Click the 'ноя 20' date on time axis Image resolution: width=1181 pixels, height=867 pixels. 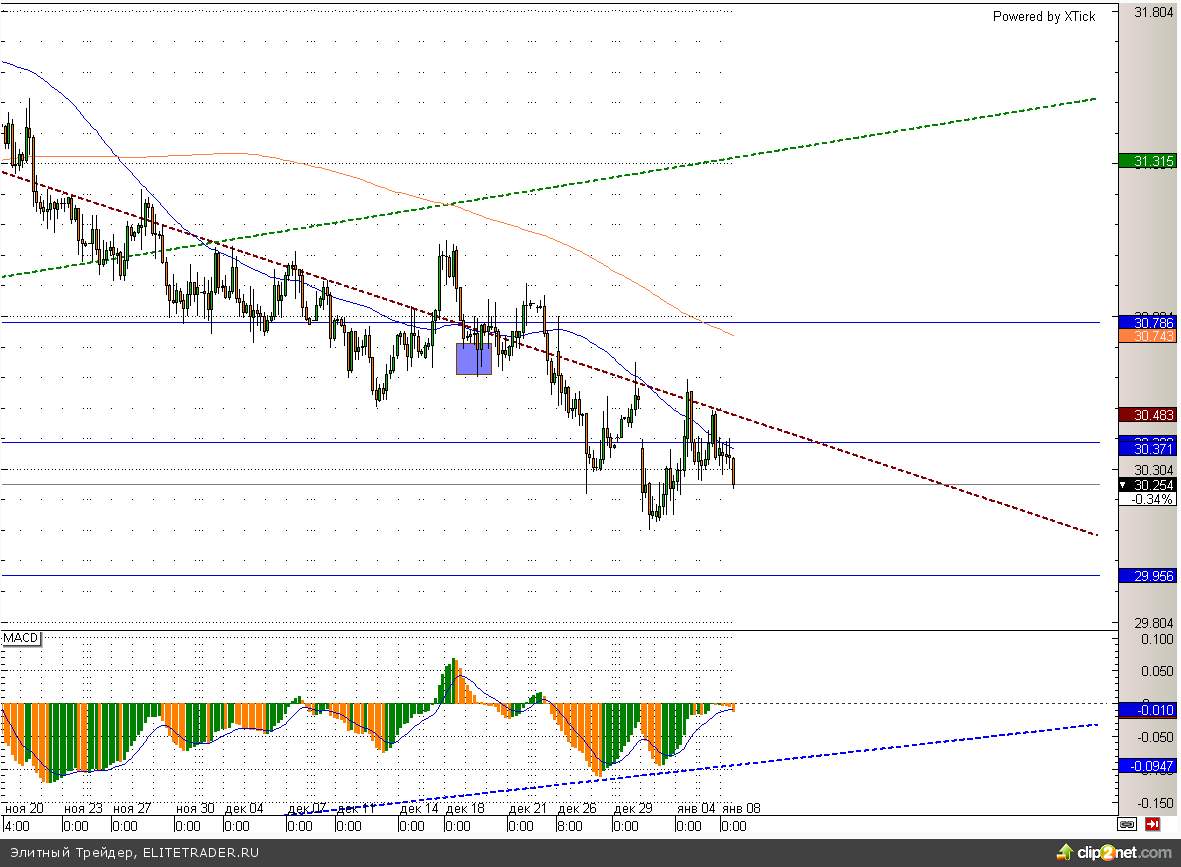click(24, 808)
